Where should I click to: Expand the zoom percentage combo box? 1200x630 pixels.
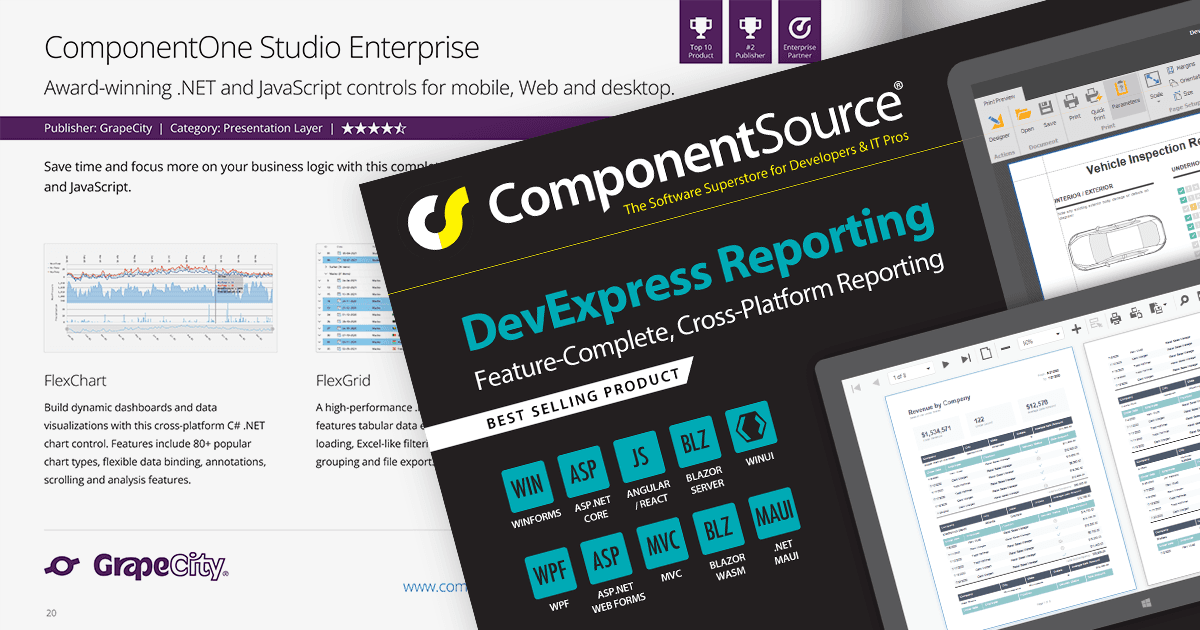[1041, 341]
